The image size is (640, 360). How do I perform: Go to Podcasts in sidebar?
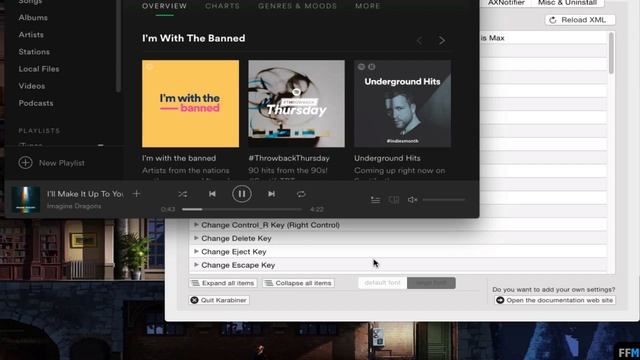pyautogui.click(x=36, y=103)
